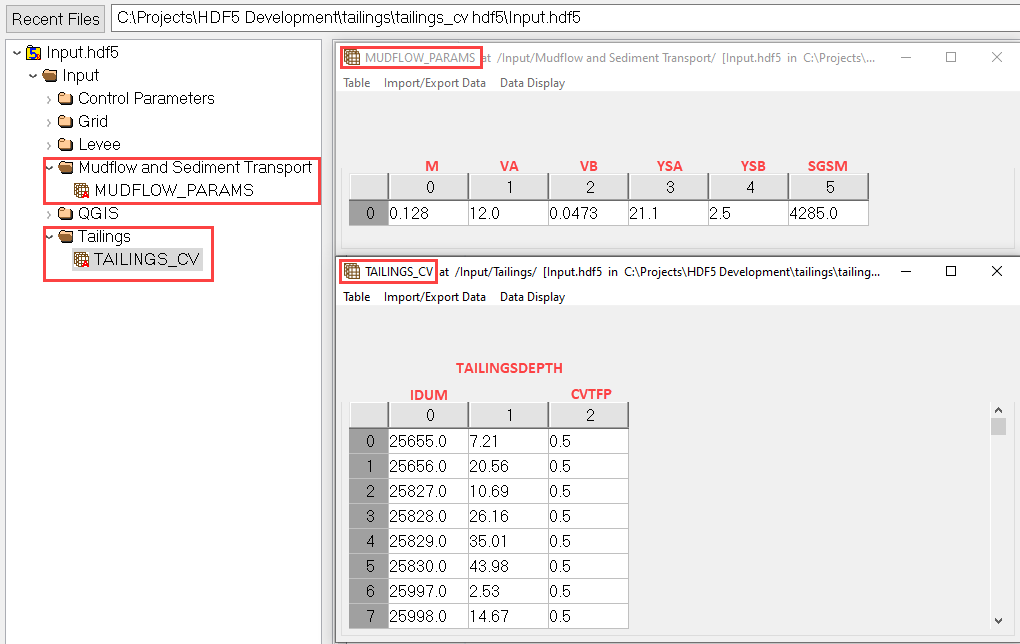
Task: Click the MUDFLOW_PARAMS dataset icon in tree
Action: point(82,190)
